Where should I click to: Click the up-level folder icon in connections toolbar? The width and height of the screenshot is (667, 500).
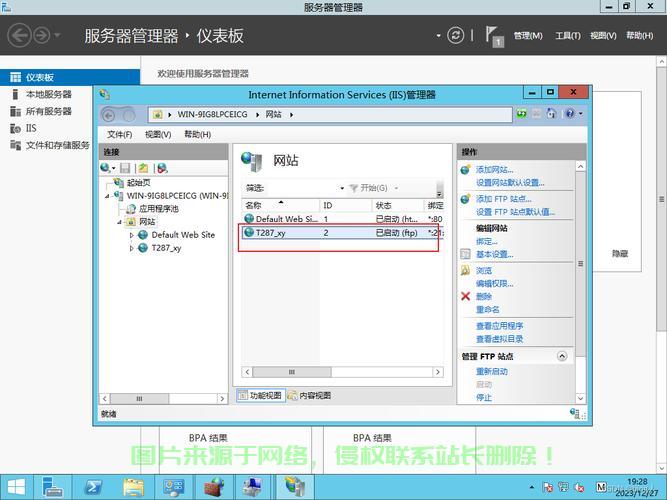143,168
